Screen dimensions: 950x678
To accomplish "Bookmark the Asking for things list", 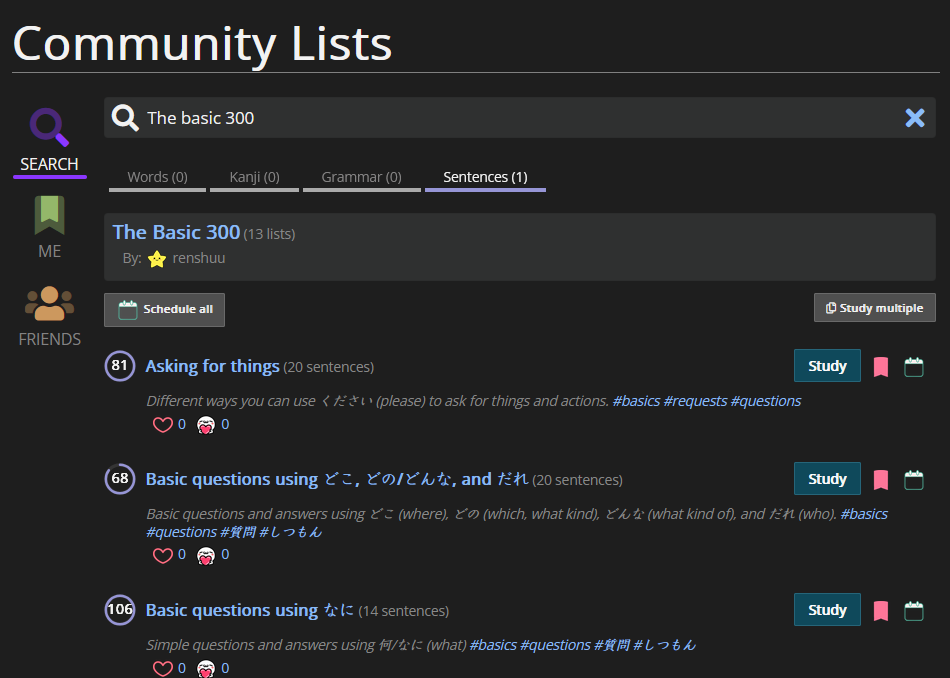I will pos(880,367).
